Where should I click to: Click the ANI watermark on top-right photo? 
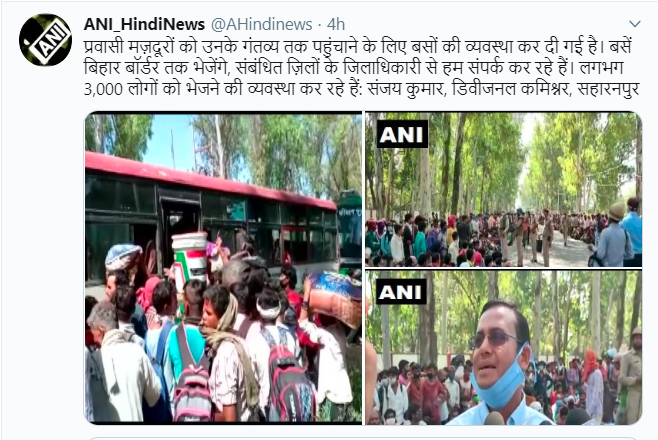(x=402, y=134)
